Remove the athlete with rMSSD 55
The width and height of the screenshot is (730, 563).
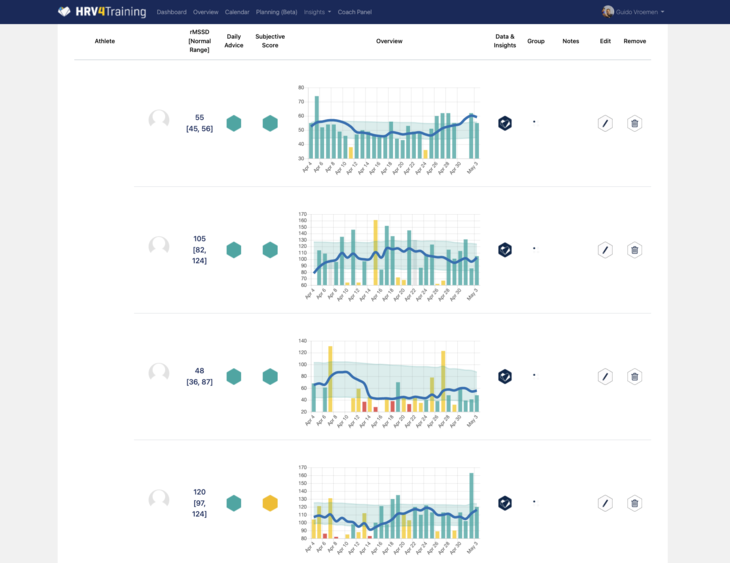635,123
